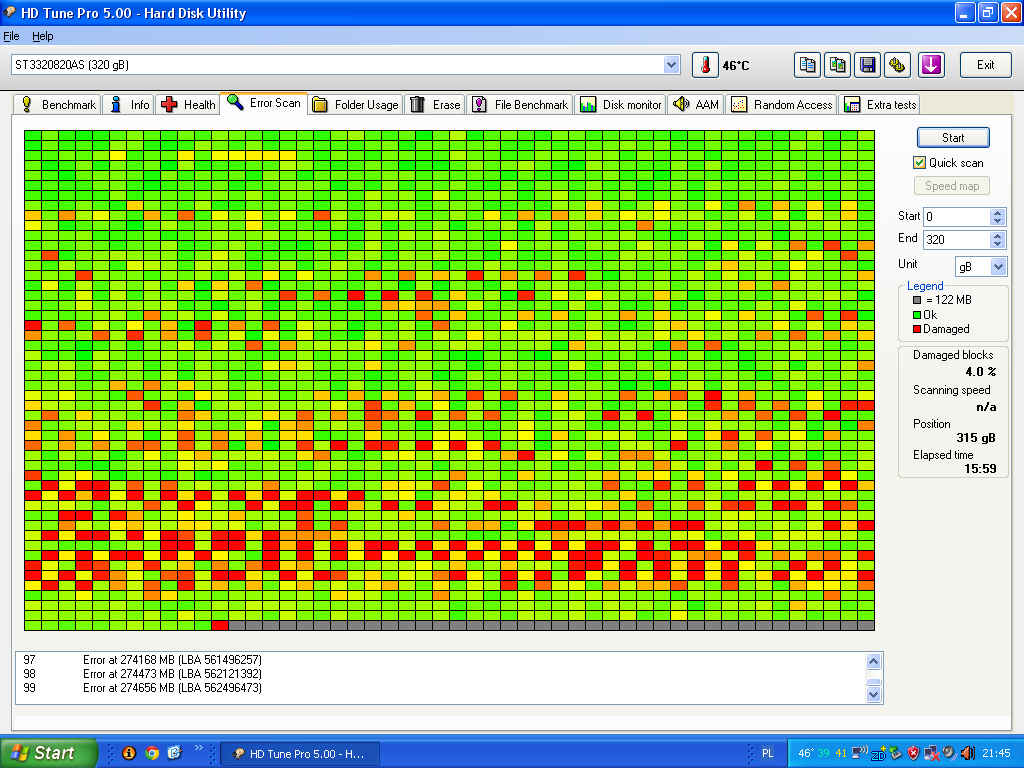Increase the End value with the up arrow
Image resolution: width=1024 pixels, height=768 pixels.
tap(997, 235)
